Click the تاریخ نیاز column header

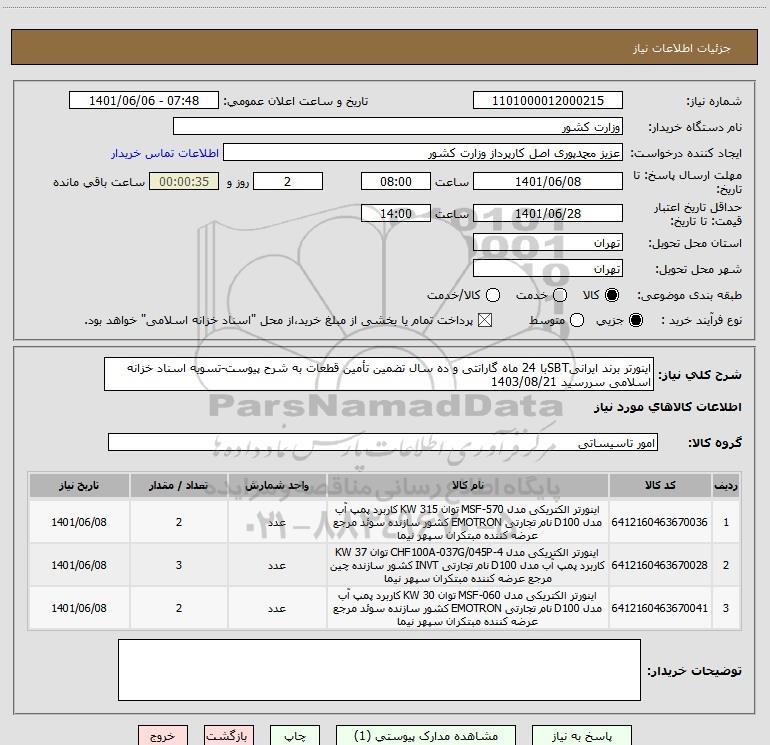(79, 486)
